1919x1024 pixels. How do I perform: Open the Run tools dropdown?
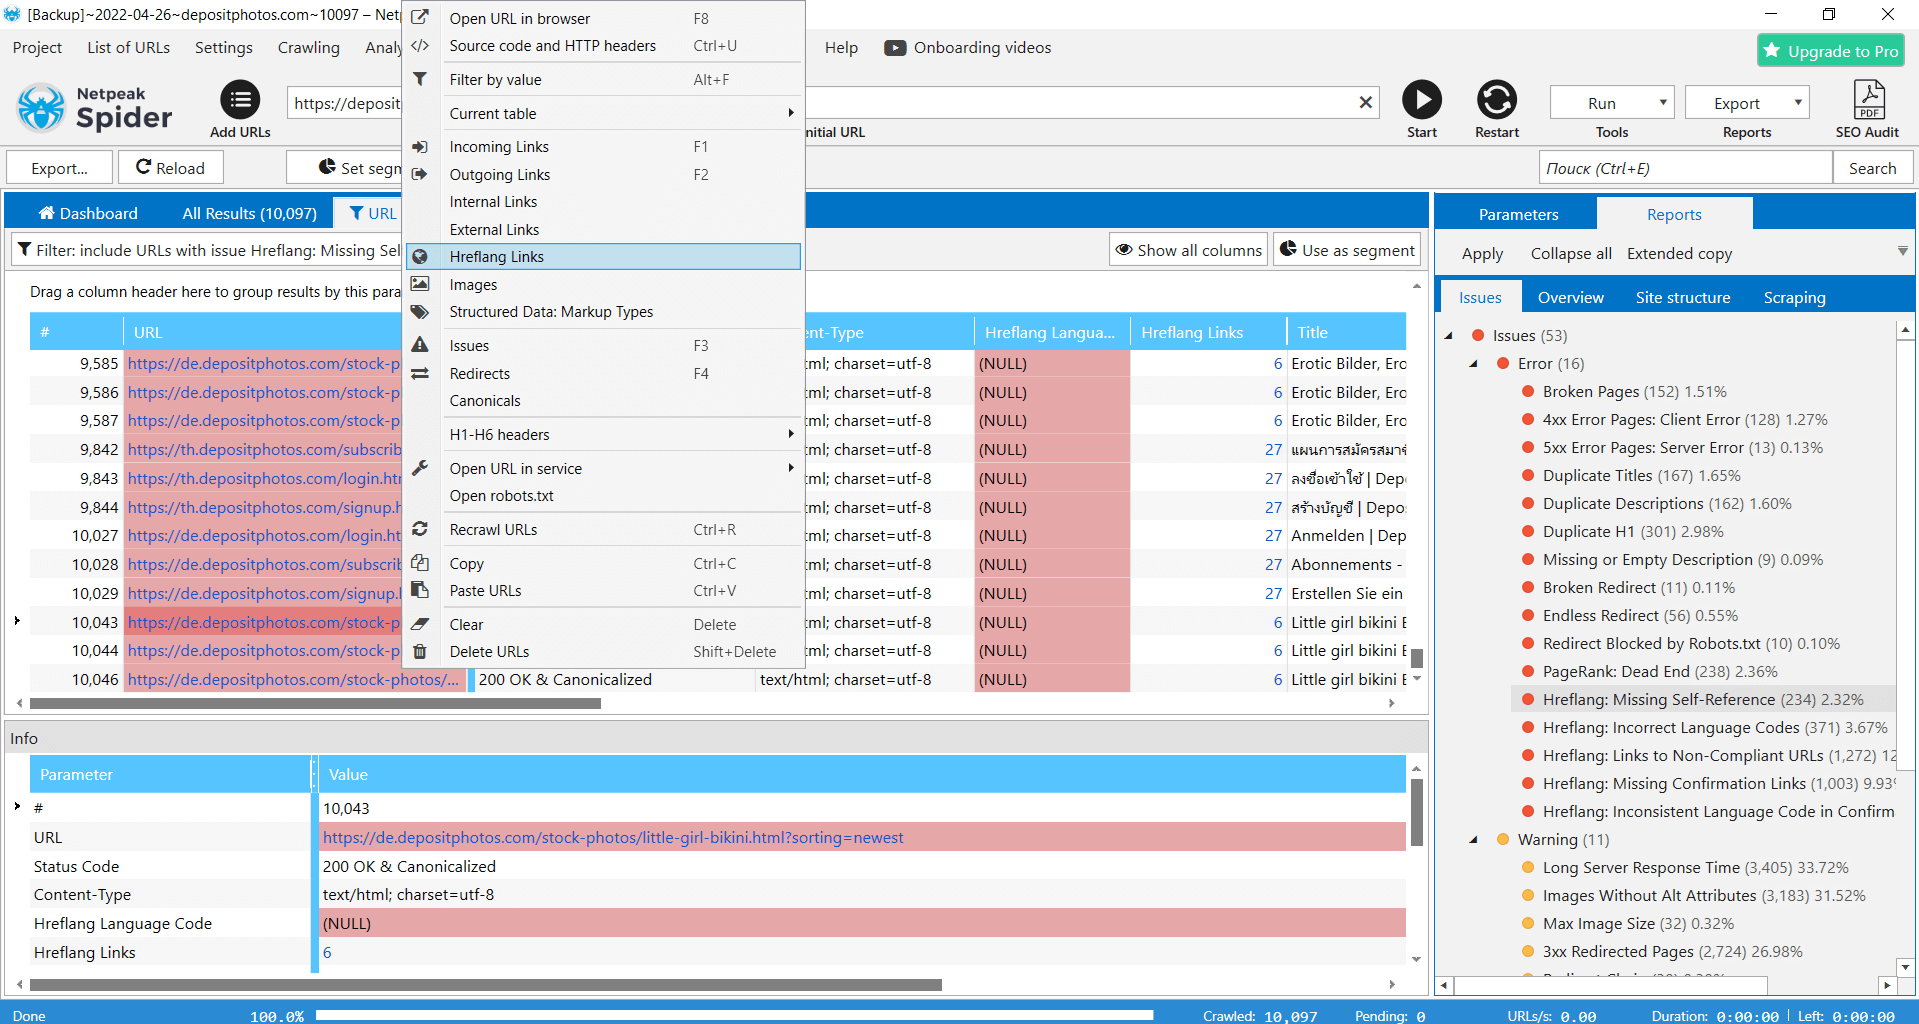(1612, 103)
